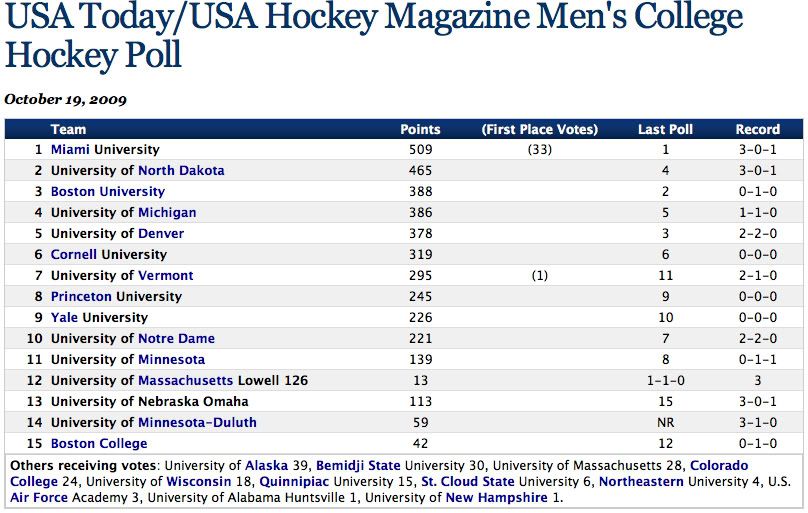Follow the Michigan team link

(x=167, y=213)
